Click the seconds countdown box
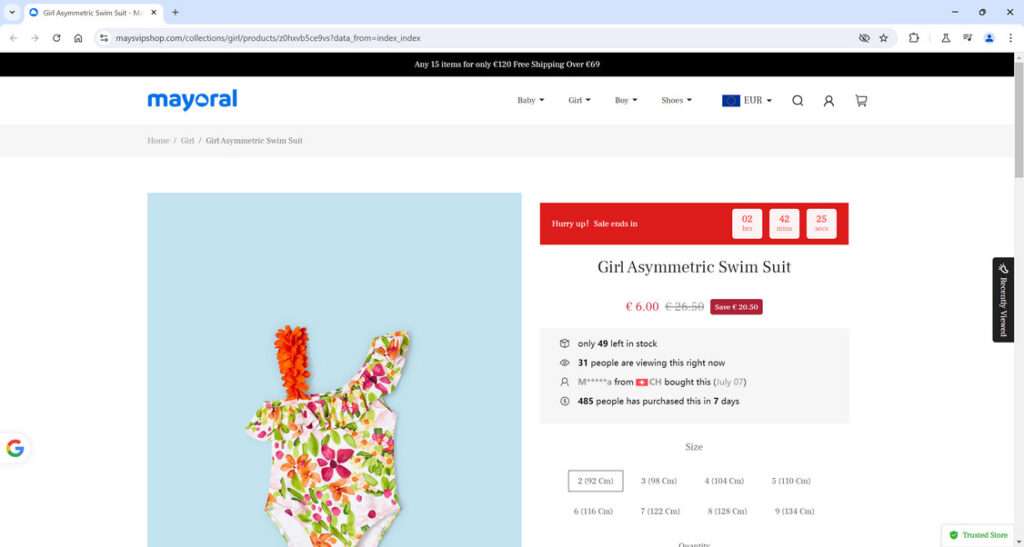Viewport: 1024px width, 547px height. (821, 223)
